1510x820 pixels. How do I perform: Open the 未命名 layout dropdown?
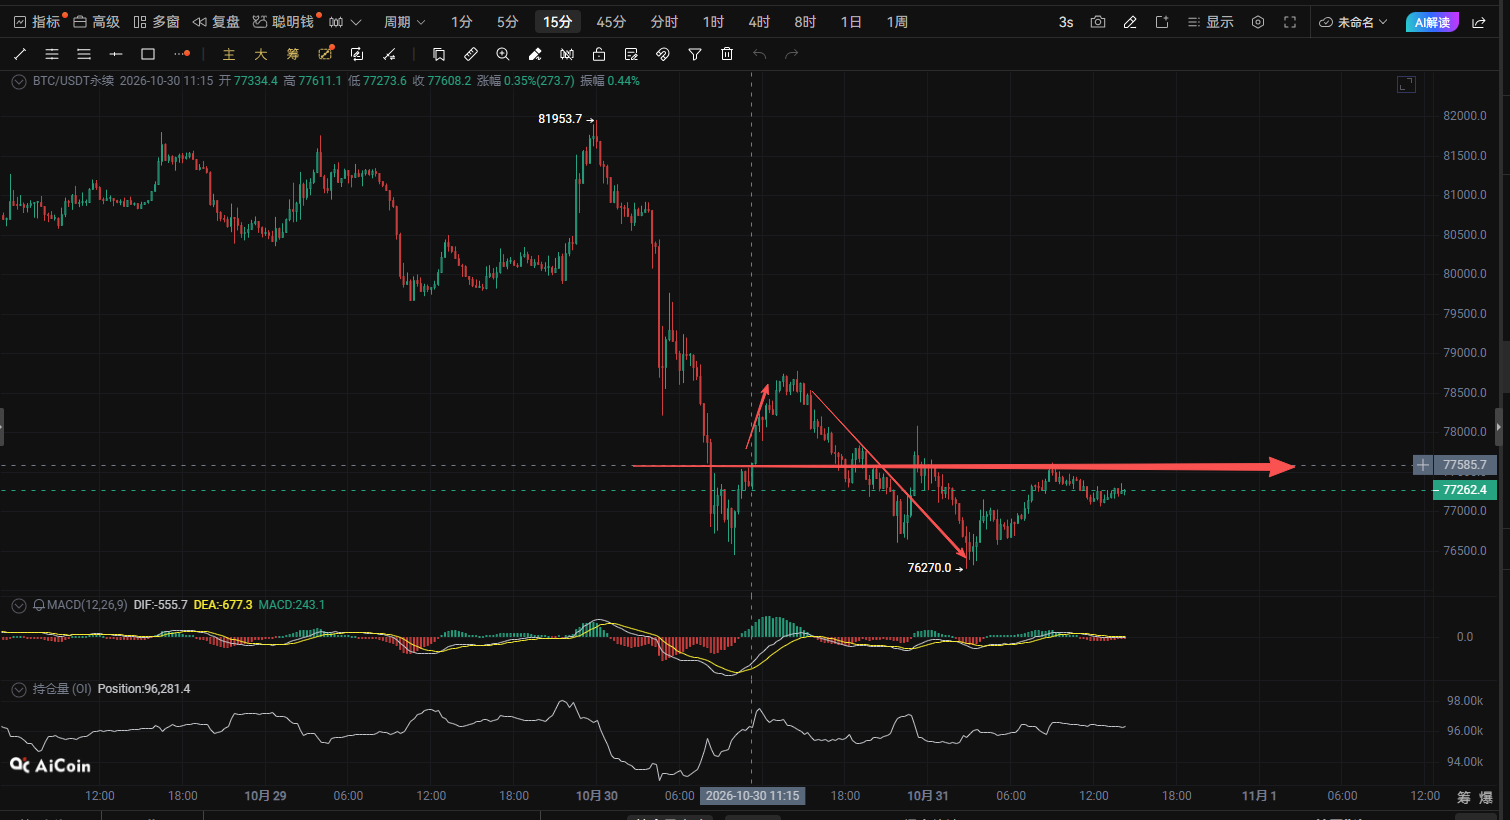pyautogui.click(x=1353, y=22)
